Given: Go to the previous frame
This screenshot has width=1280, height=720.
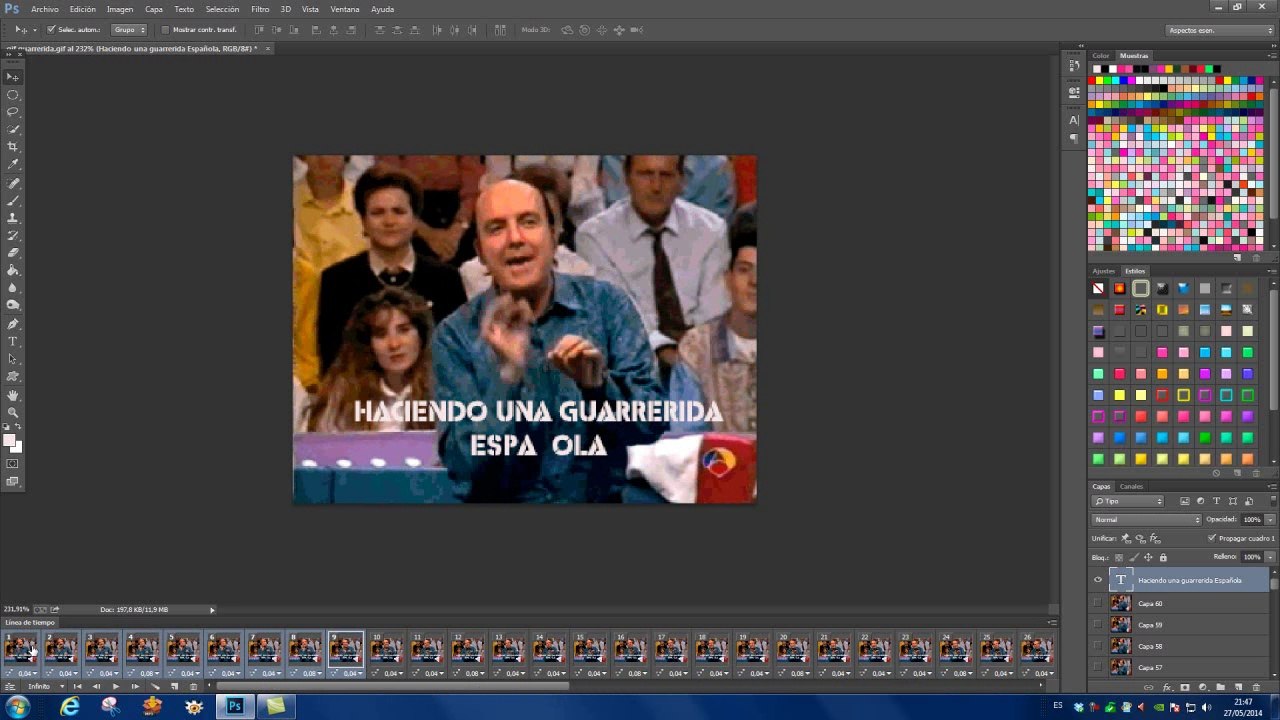Looking at the screenshot, I should [x=97, y=686].
